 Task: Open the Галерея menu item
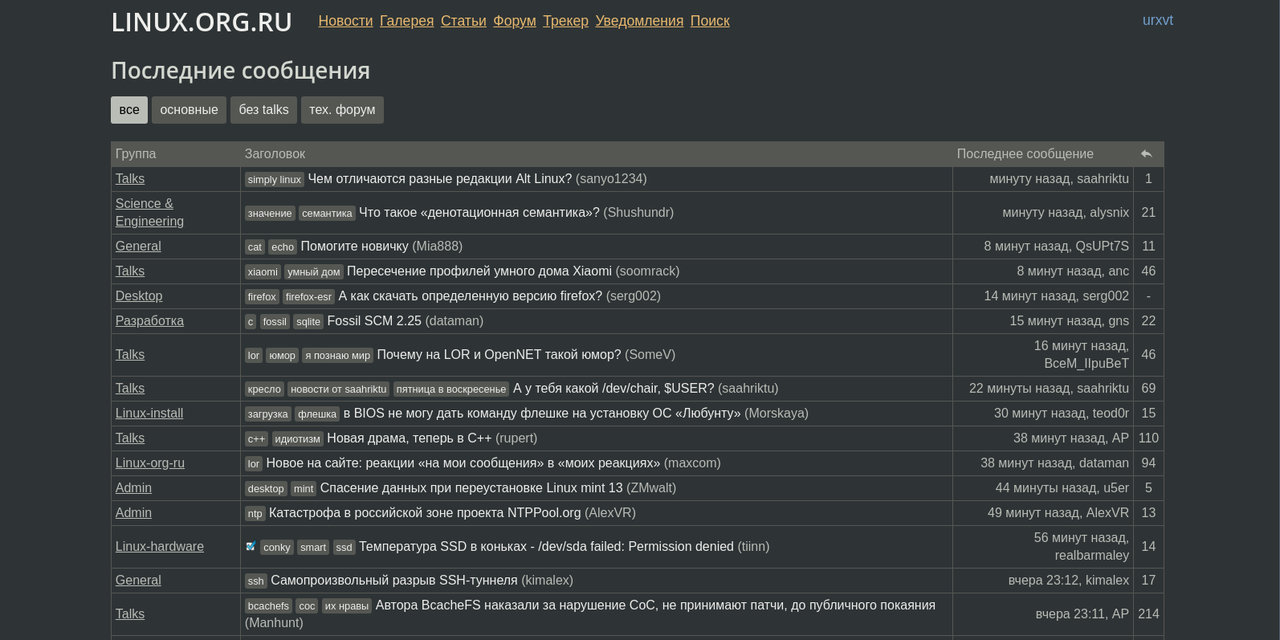407,21
